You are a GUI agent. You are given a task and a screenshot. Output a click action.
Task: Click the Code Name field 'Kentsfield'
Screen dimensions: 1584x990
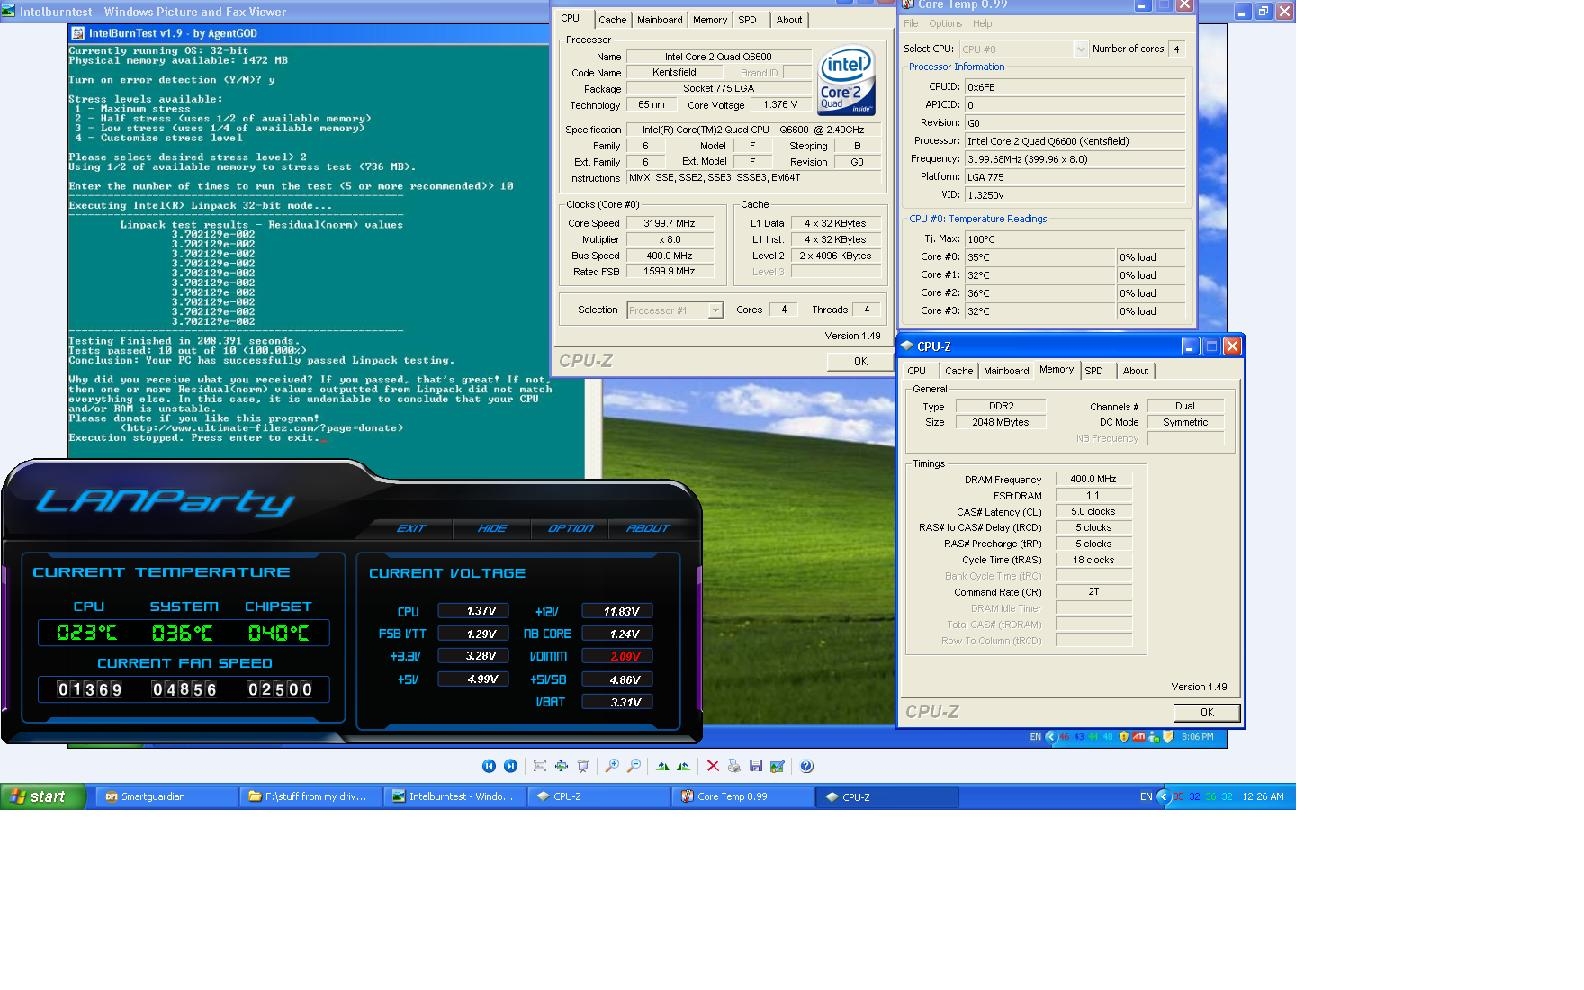coord(674,73)
